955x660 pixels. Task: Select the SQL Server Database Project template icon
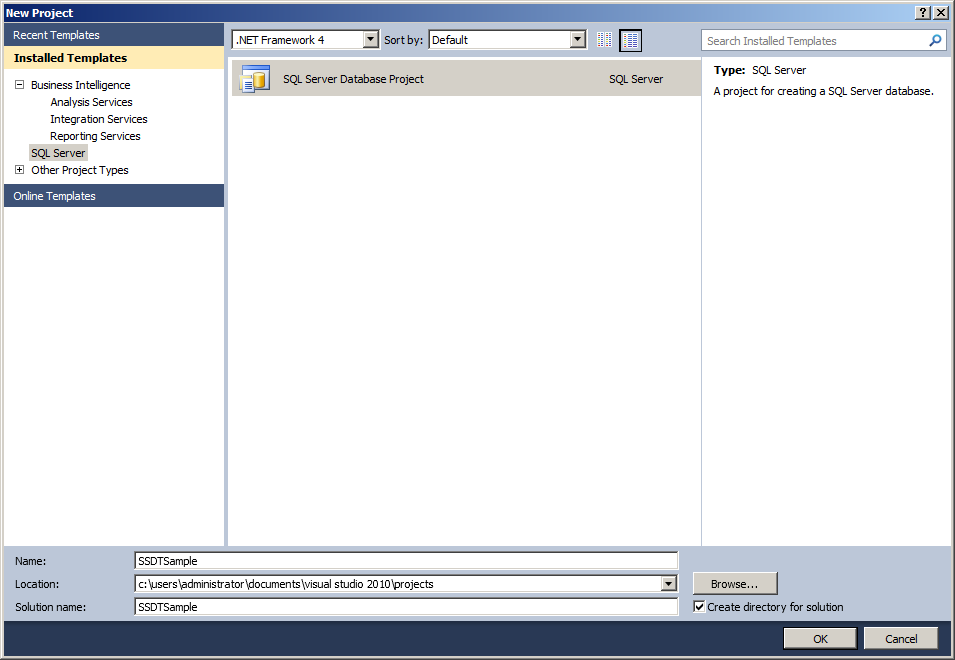coord(256,78)
